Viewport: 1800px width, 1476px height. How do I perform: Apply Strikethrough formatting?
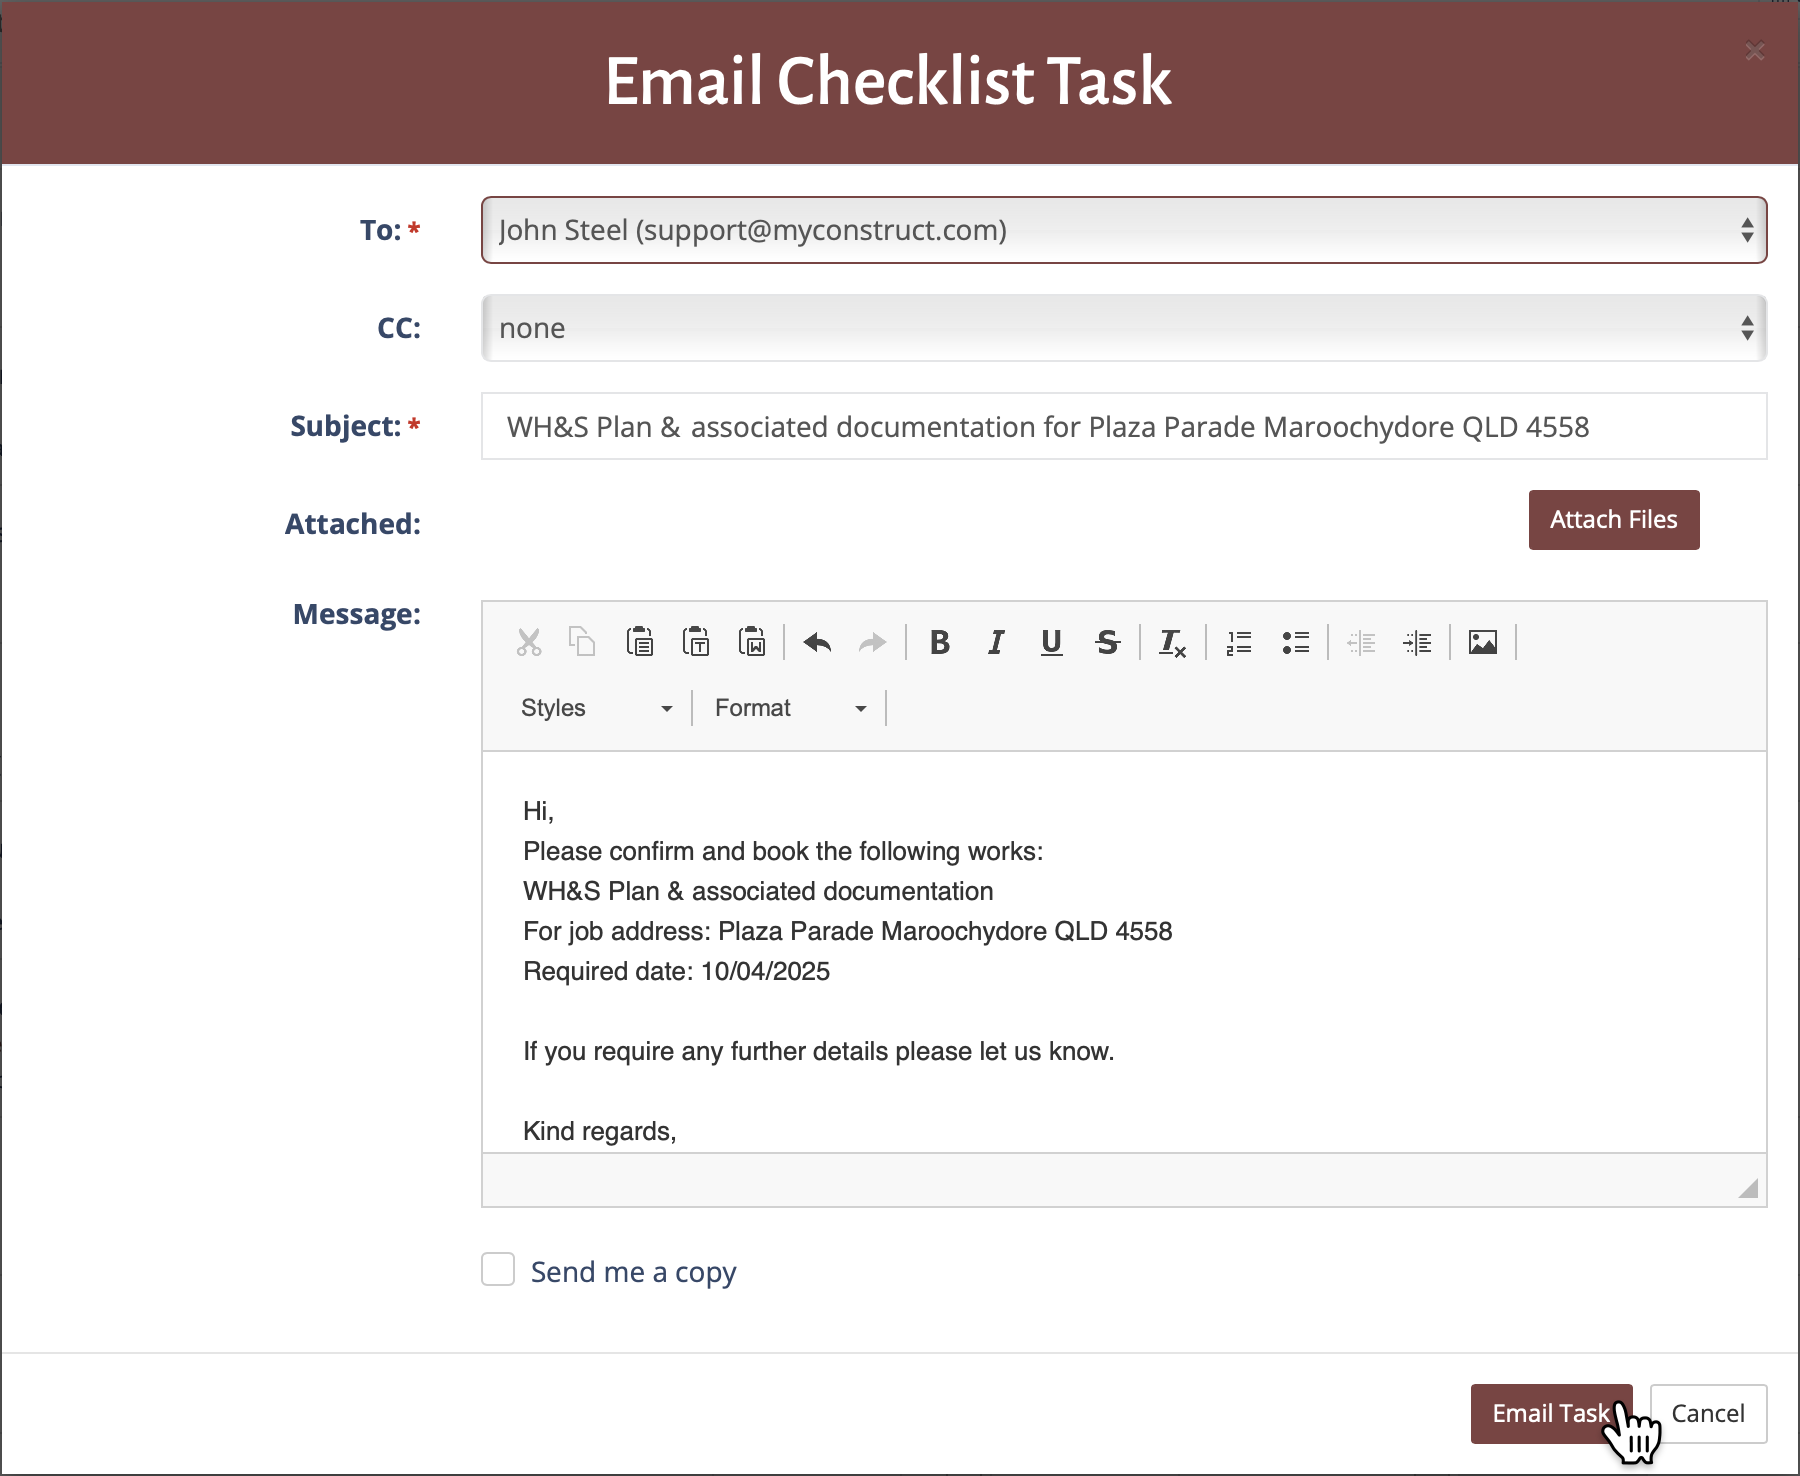coord(1107,642)
